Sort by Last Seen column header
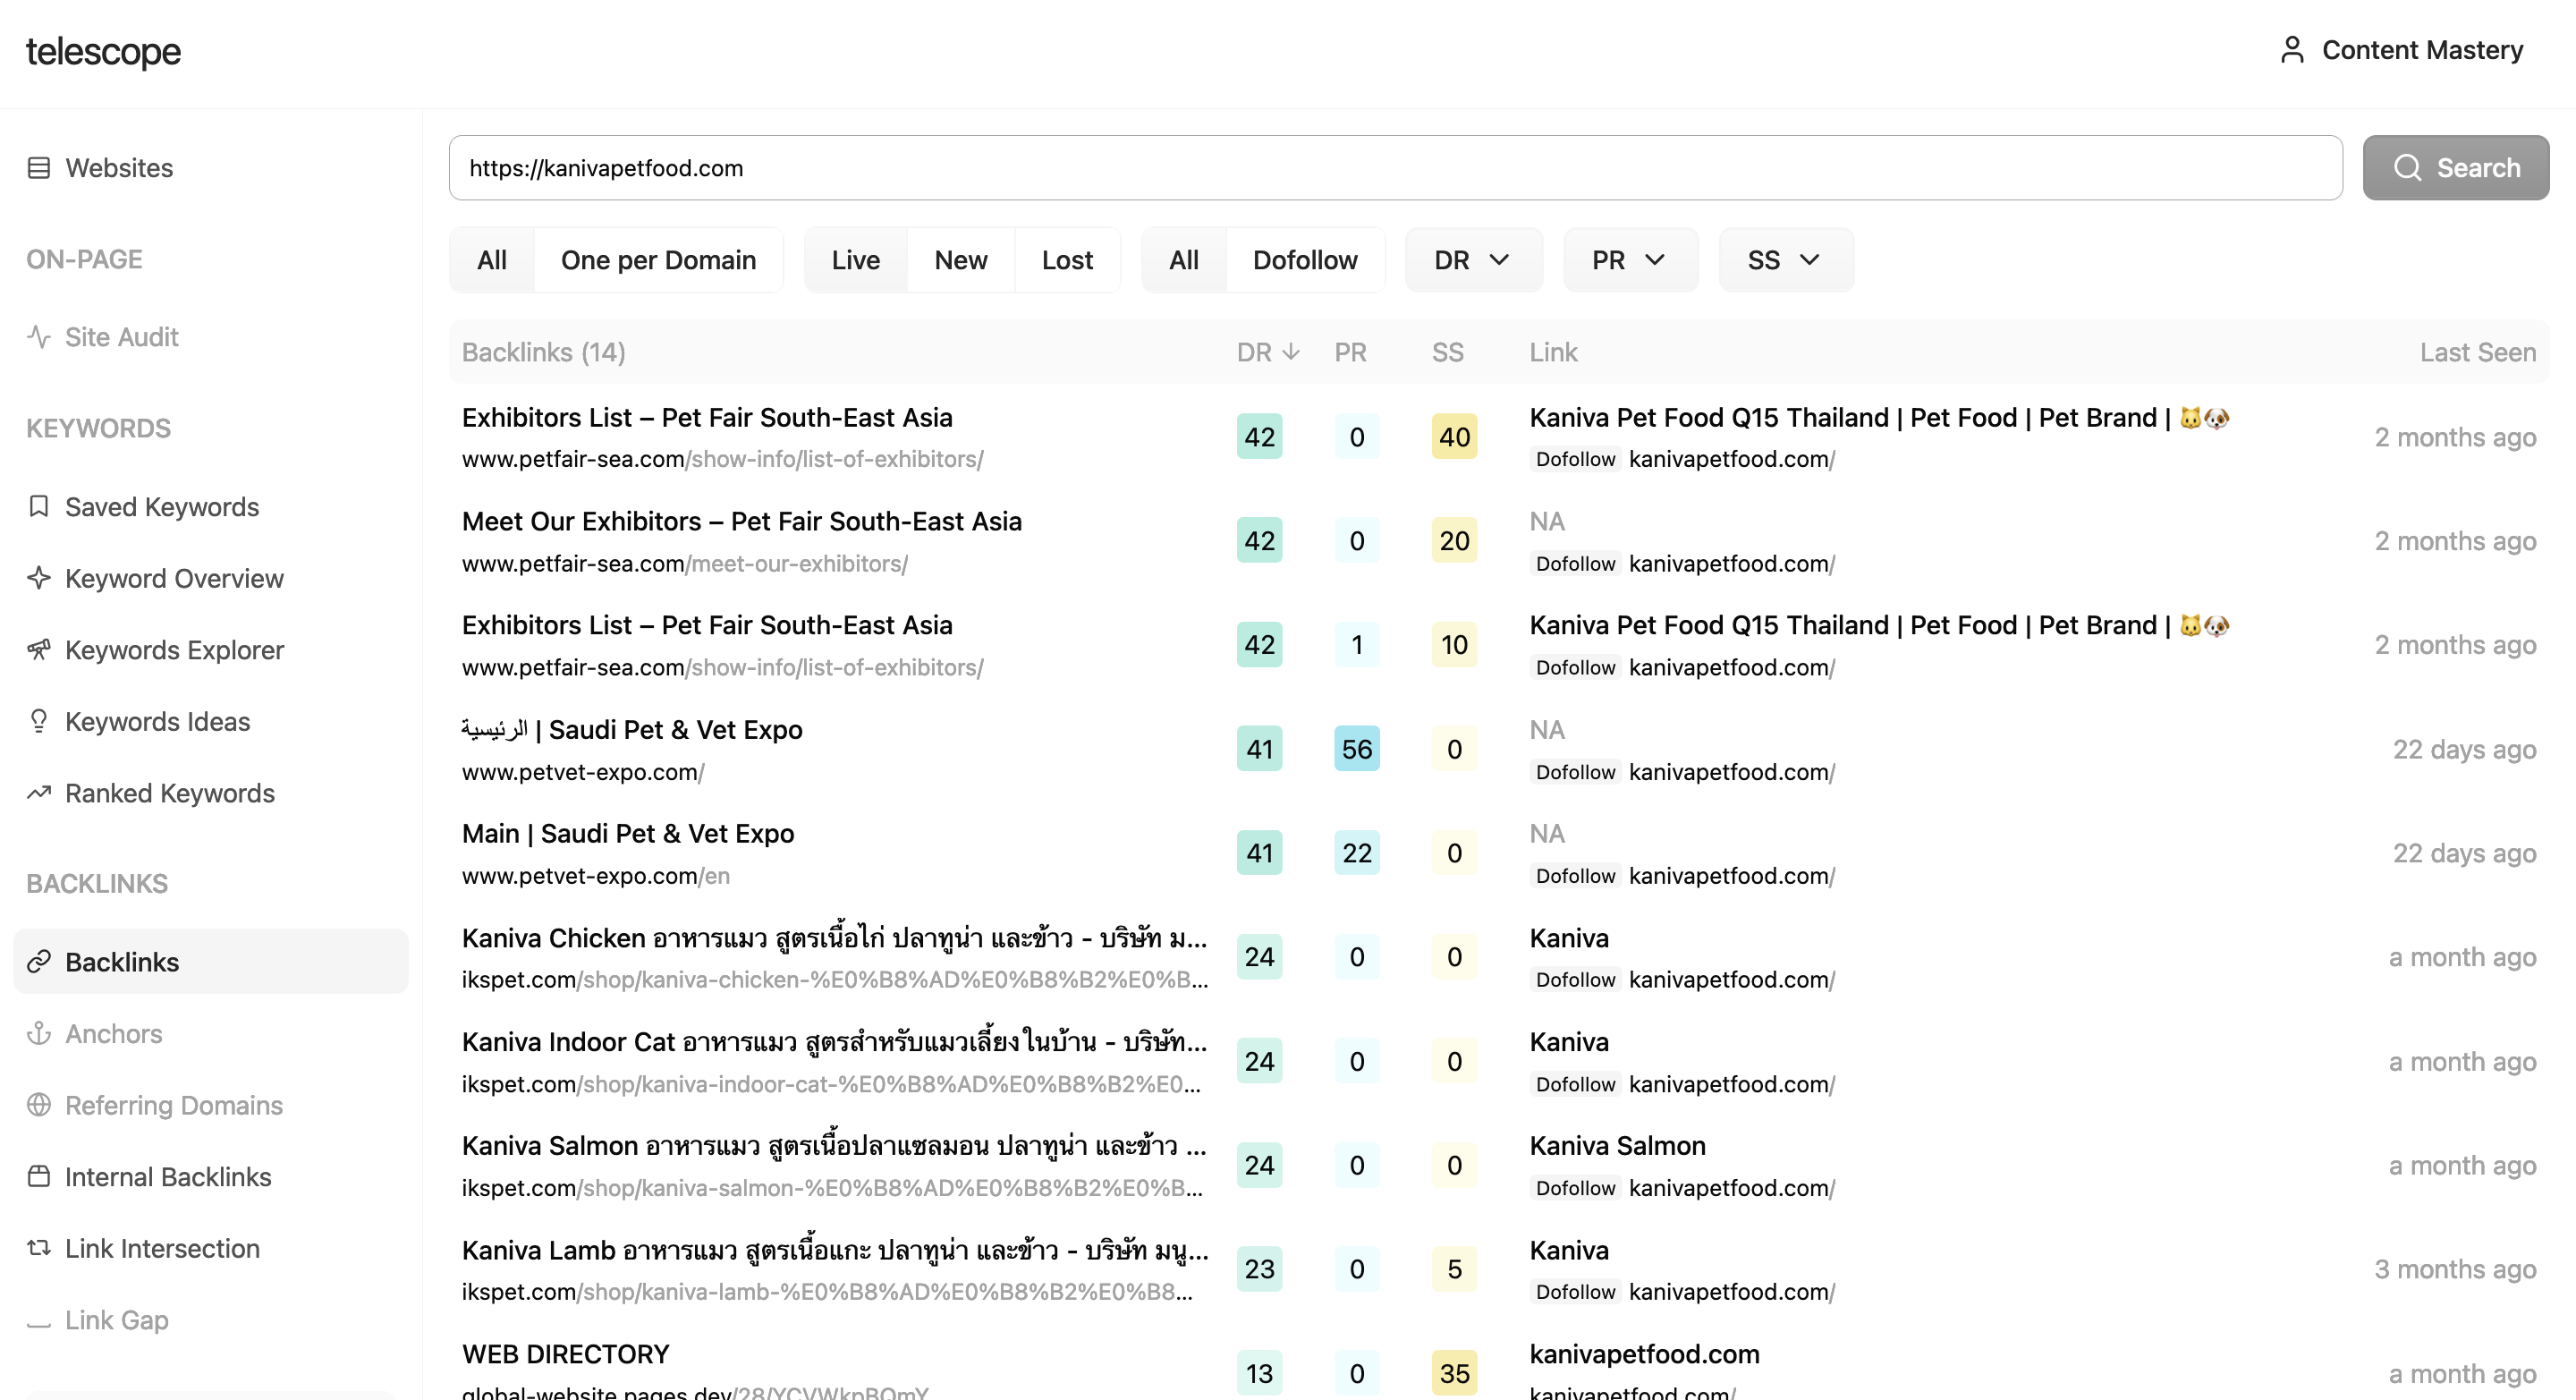2576x1400 pixels. (2478, 352)
